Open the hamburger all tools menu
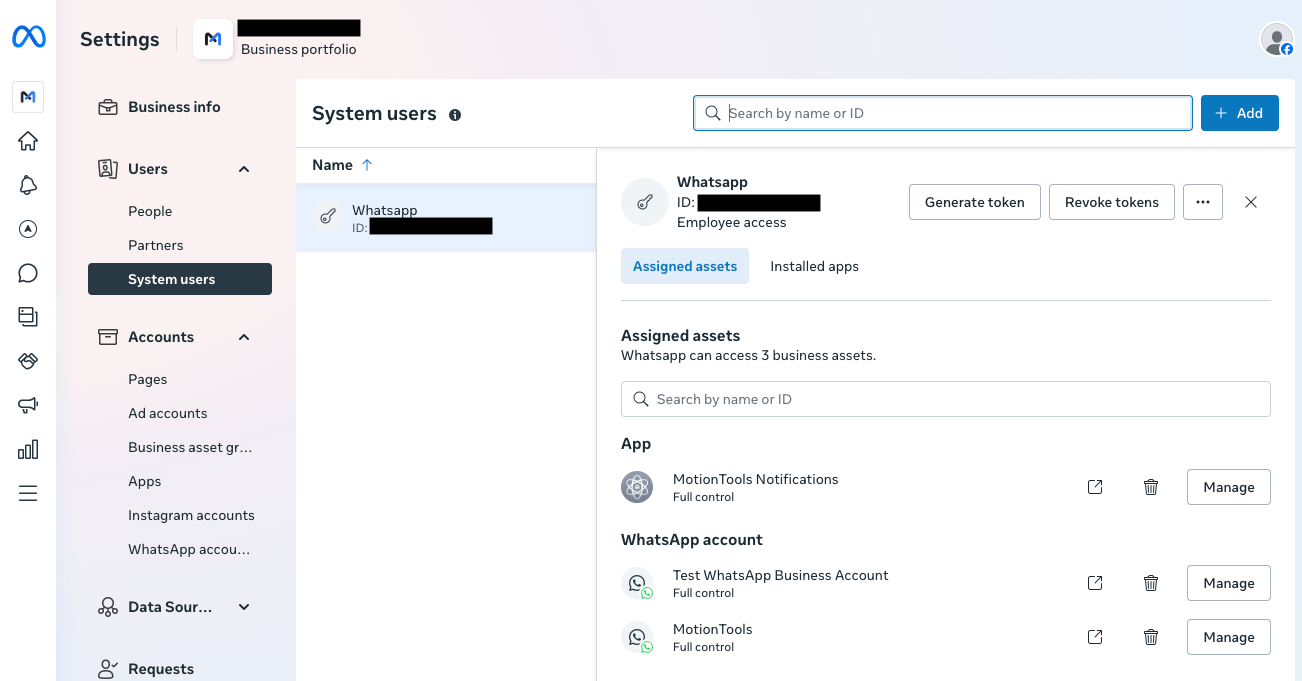The image size is (1302, 681). tap(28, 493)
